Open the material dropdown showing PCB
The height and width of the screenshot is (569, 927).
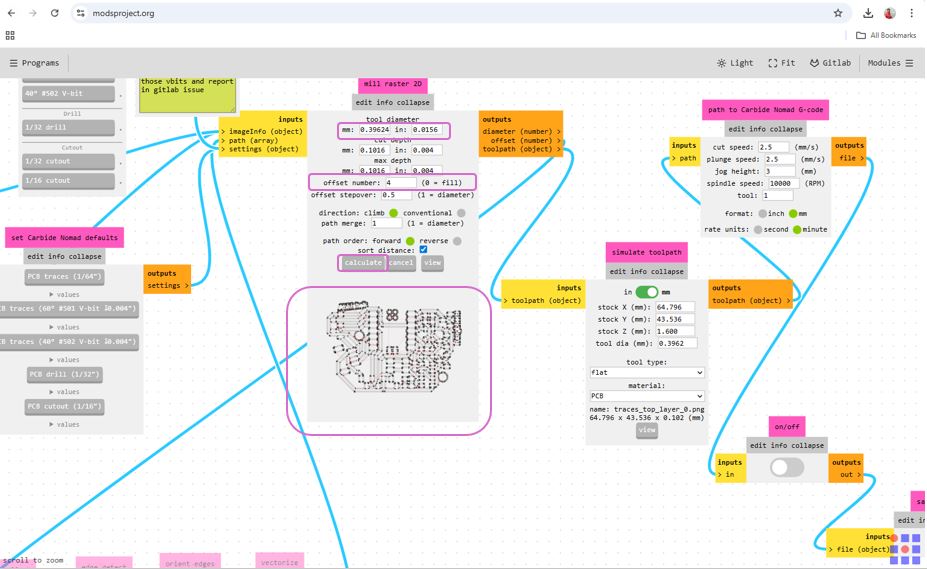click(647, 396)
